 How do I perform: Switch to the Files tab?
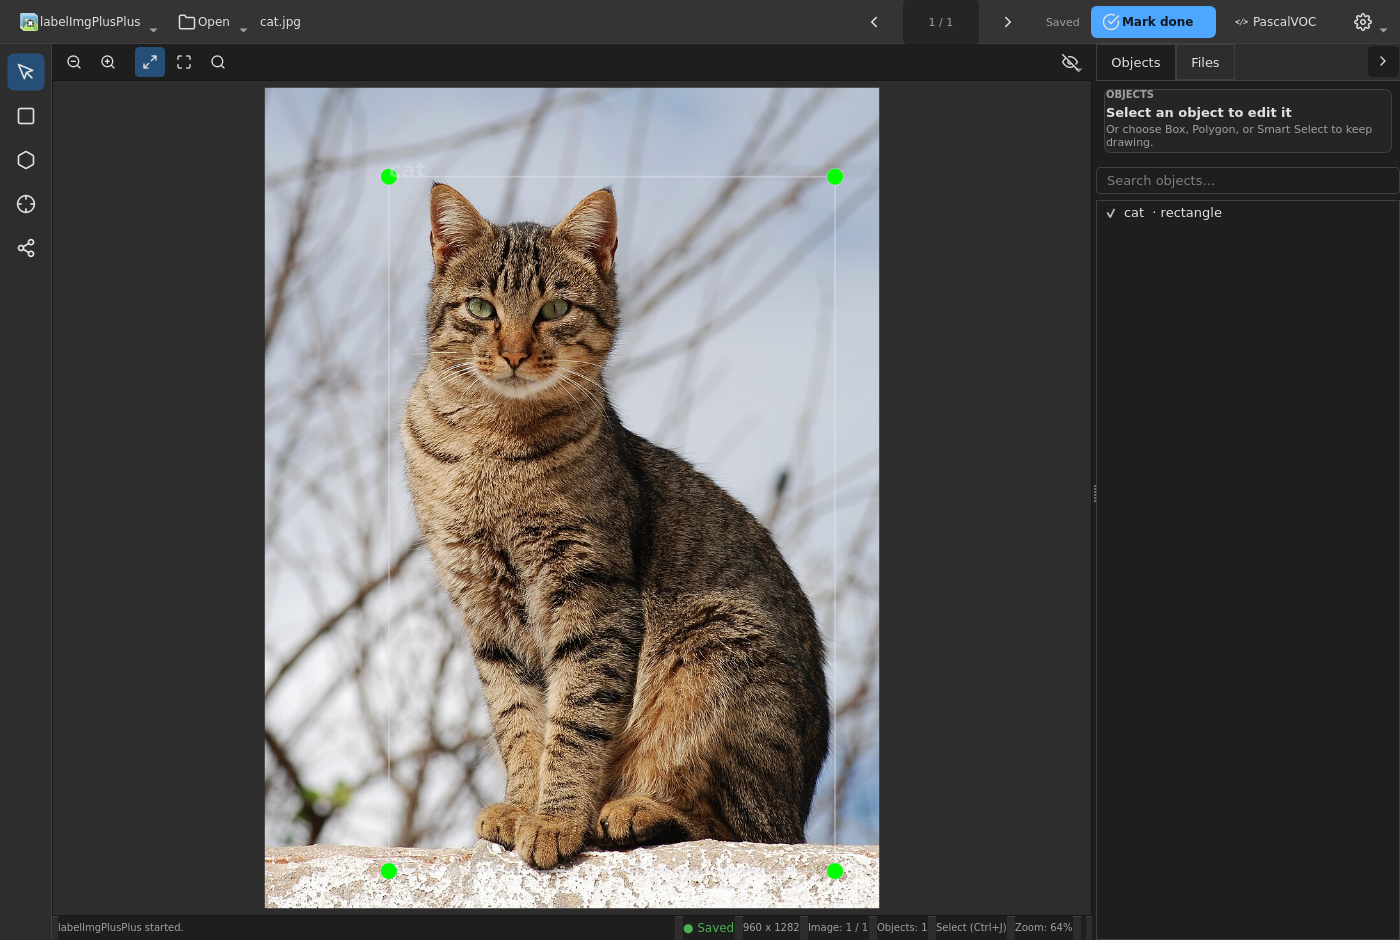[1205, 62]
